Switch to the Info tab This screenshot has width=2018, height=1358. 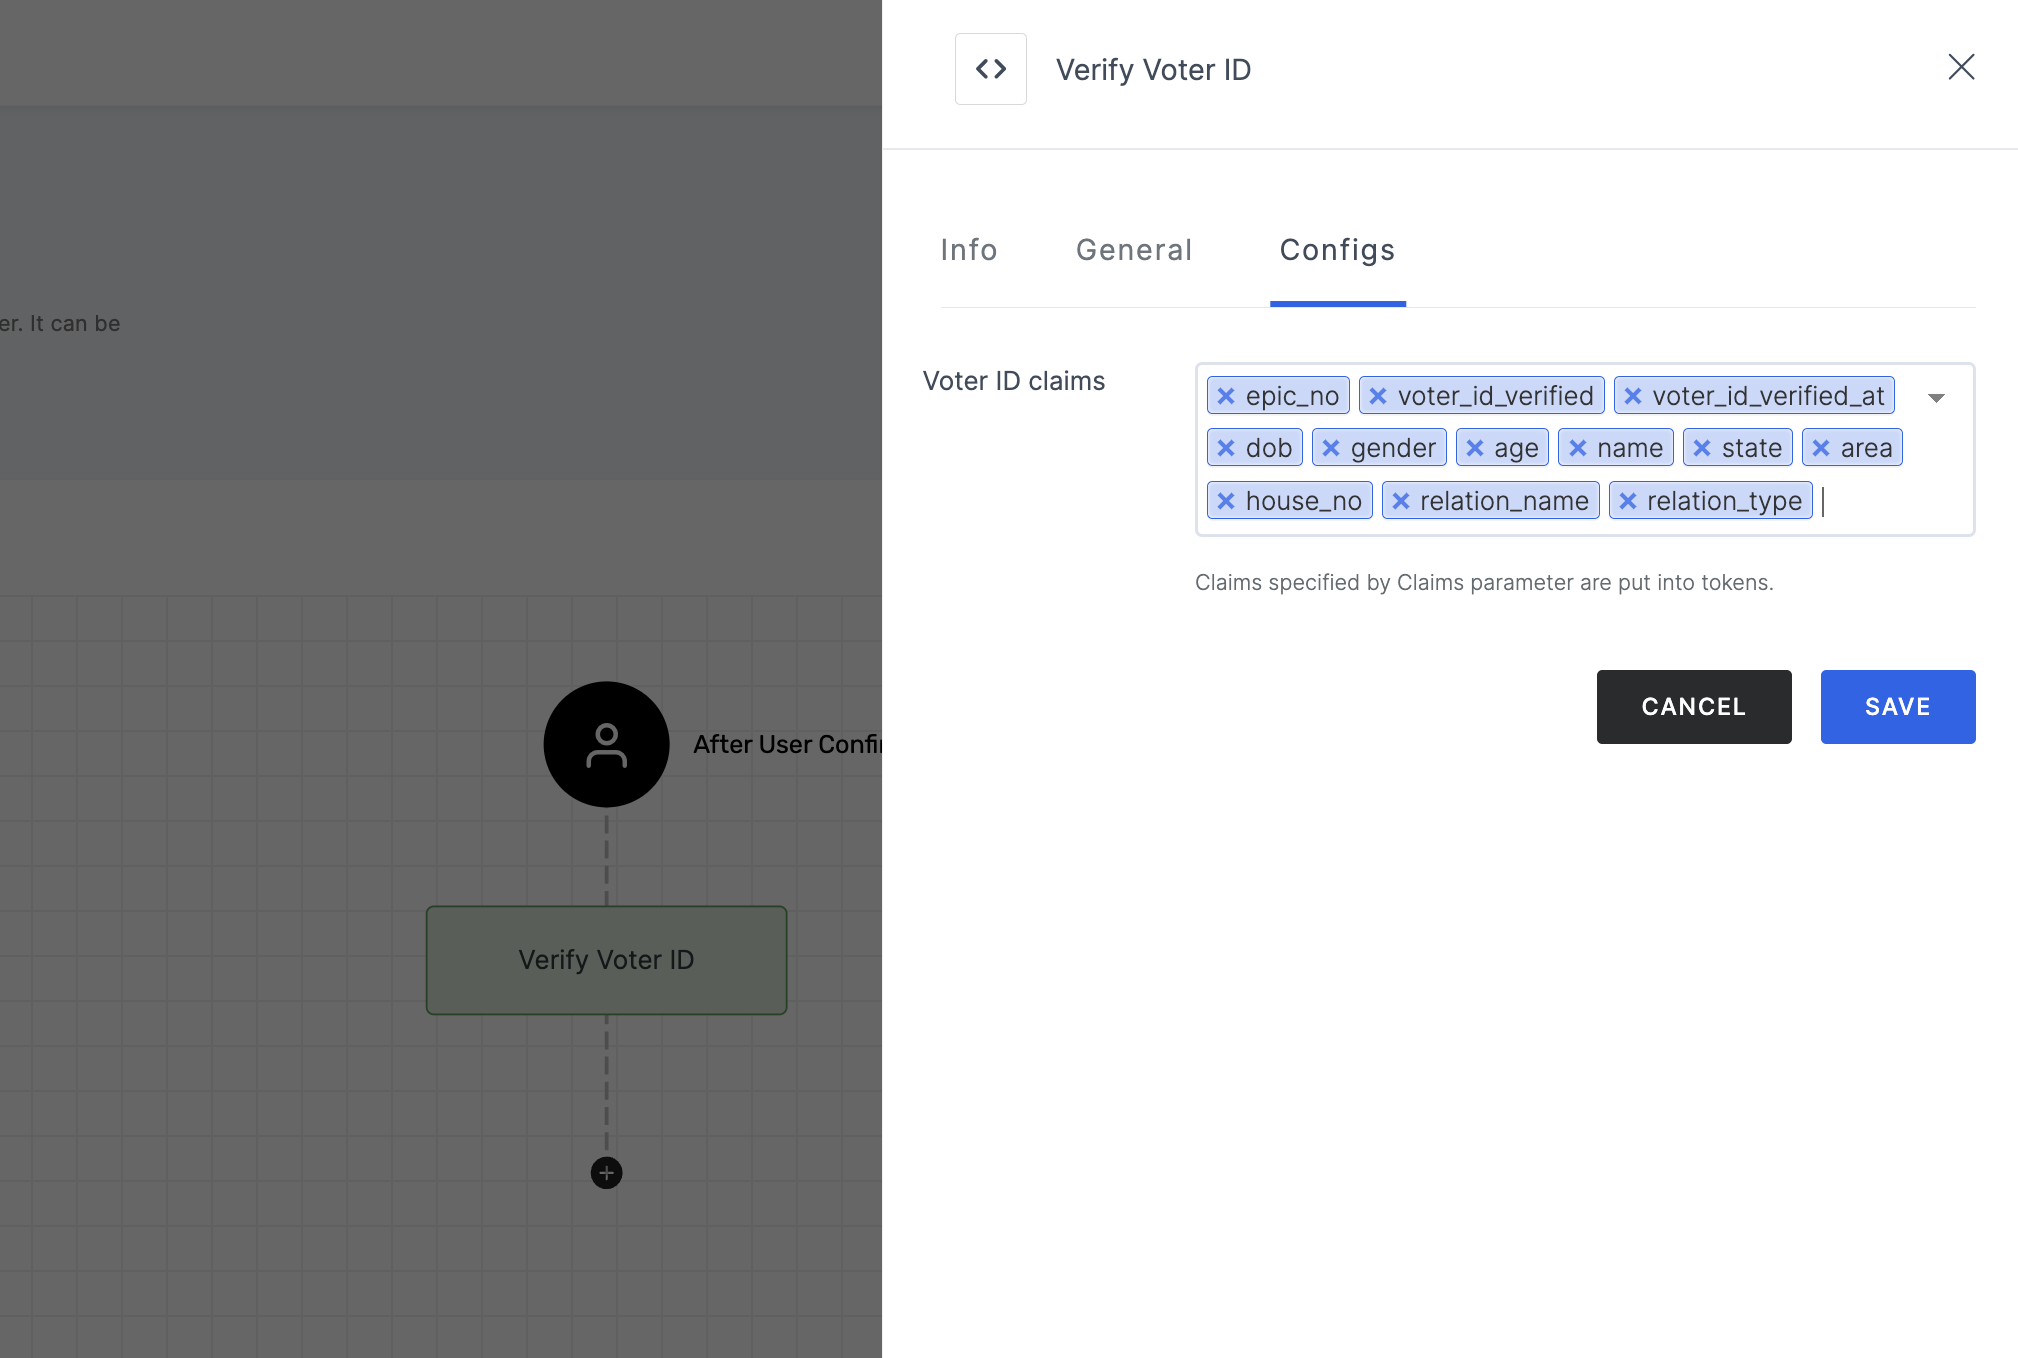968,249
